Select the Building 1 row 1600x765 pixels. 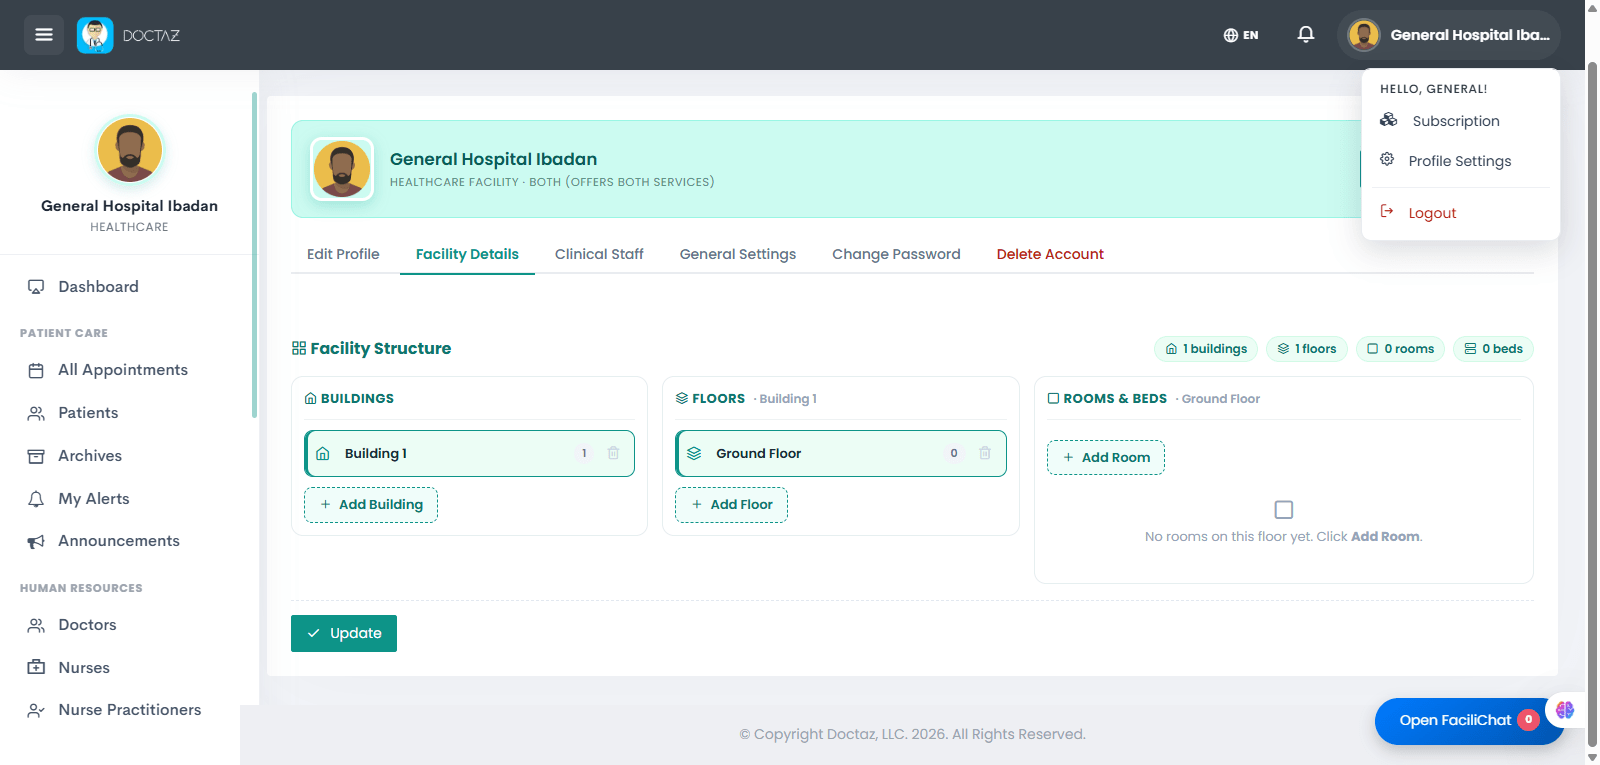470,454
